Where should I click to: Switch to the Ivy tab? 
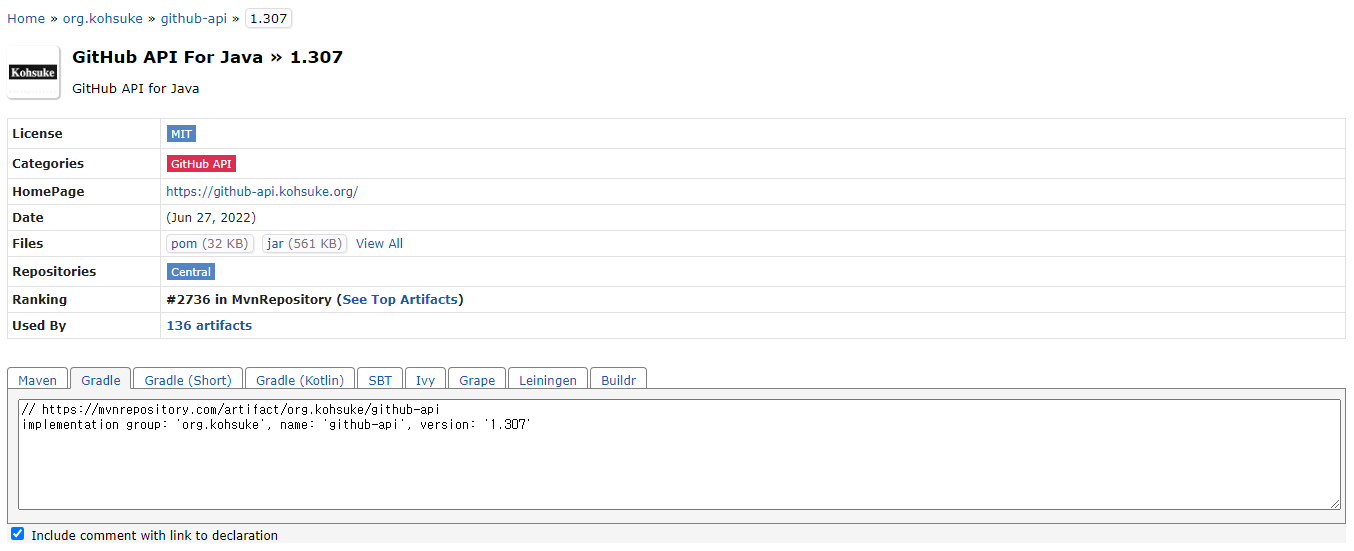[x=426, y=380]
